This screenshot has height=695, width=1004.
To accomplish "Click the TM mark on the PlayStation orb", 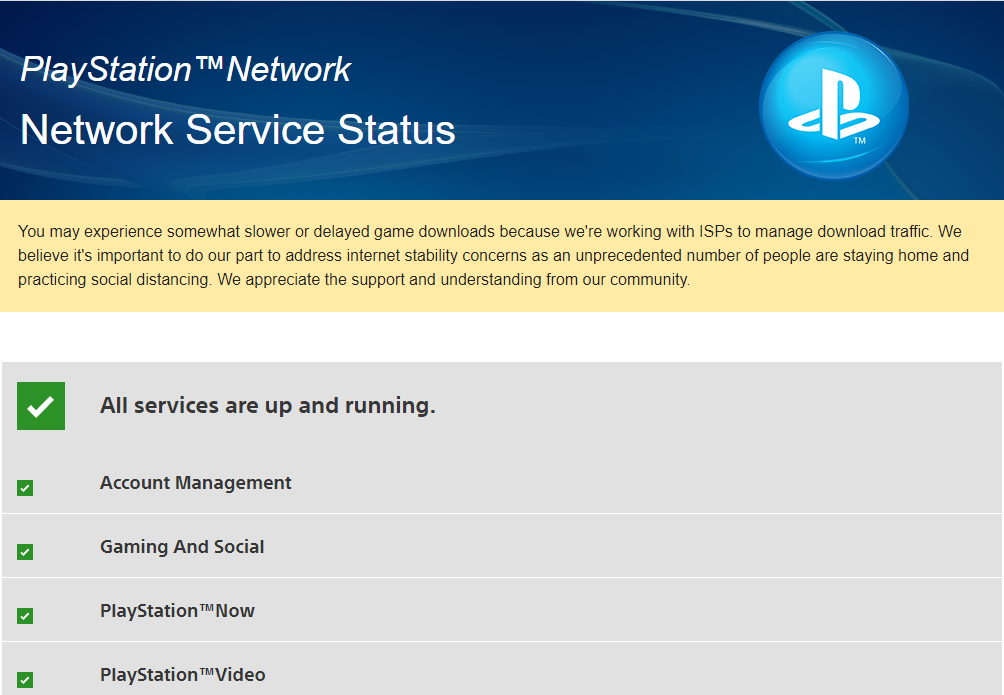I will 860,140.
